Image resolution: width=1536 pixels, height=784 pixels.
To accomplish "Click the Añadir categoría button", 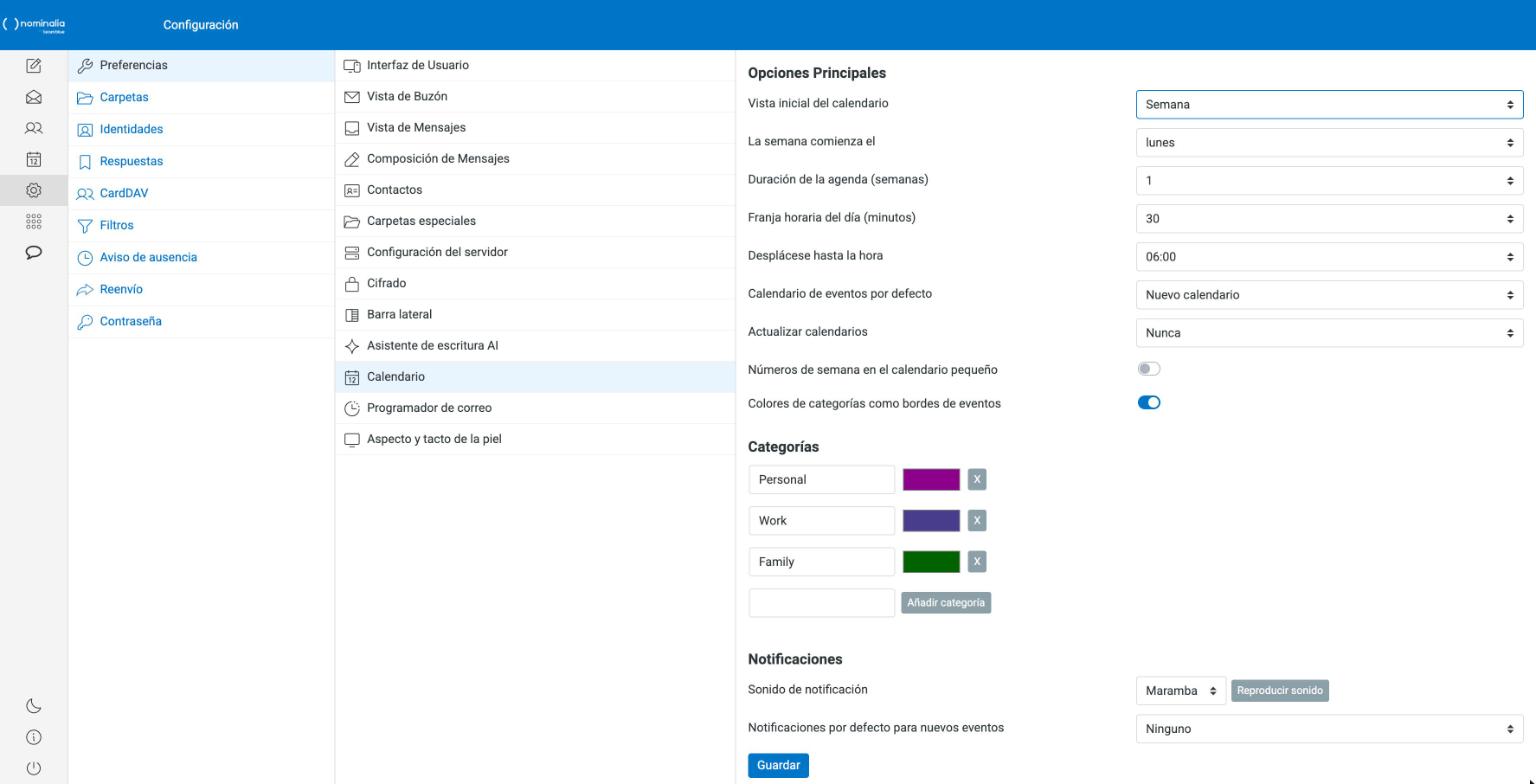I will pos(946,602).
